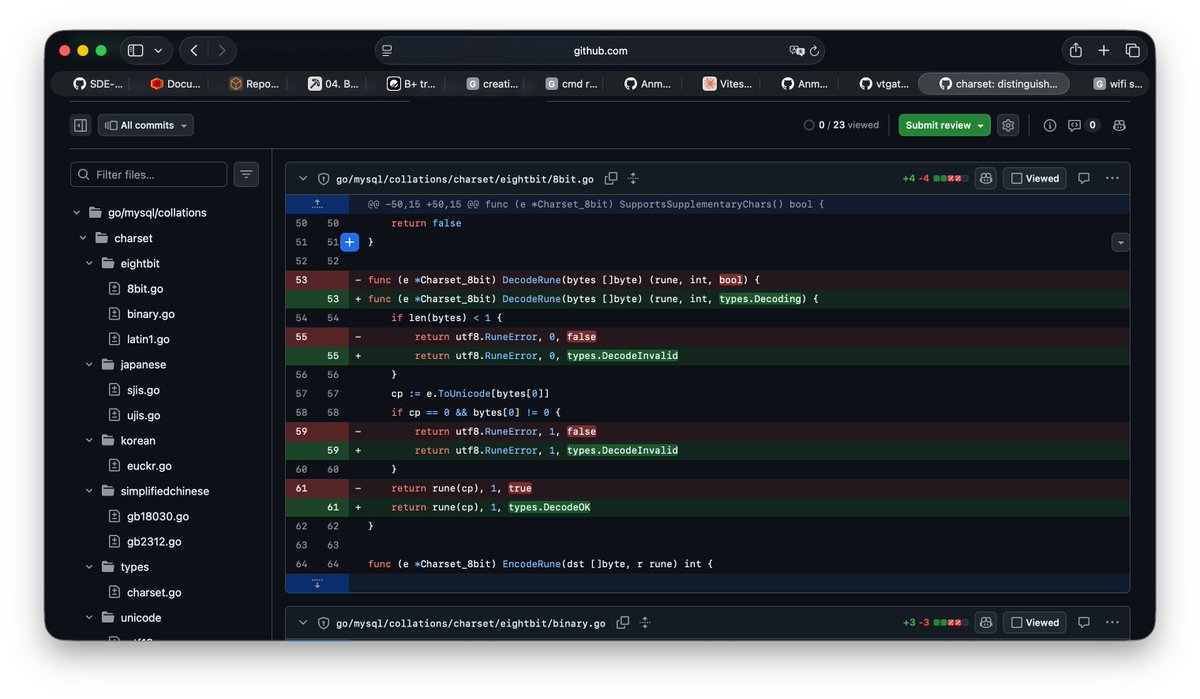Add a comment with the blue plus on line 51
1200x699 pixels.
point(349,242)
